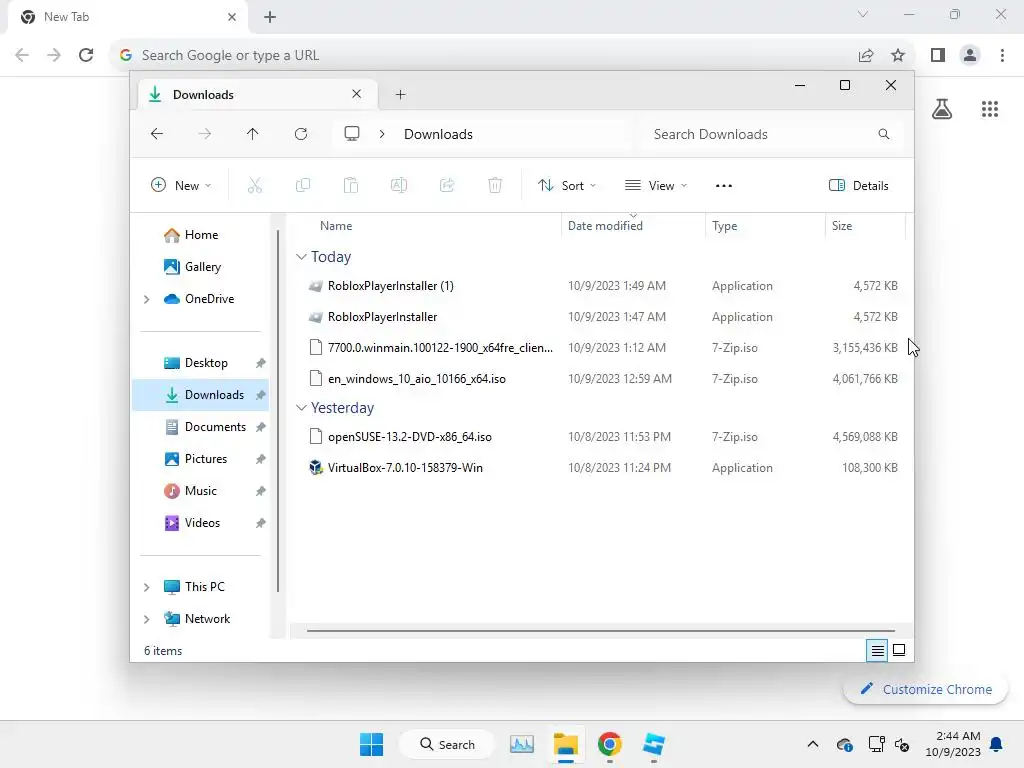This screenshot has height=768, width=1024.
Task: Open the View dropdown menu
Action: pos(656,185)
